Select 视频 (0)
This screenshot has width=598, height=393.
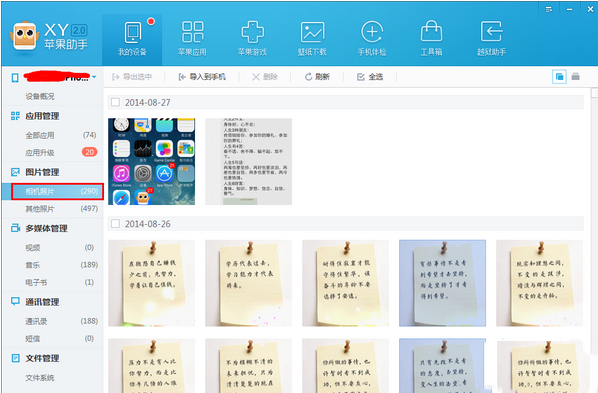coord(53,248)
